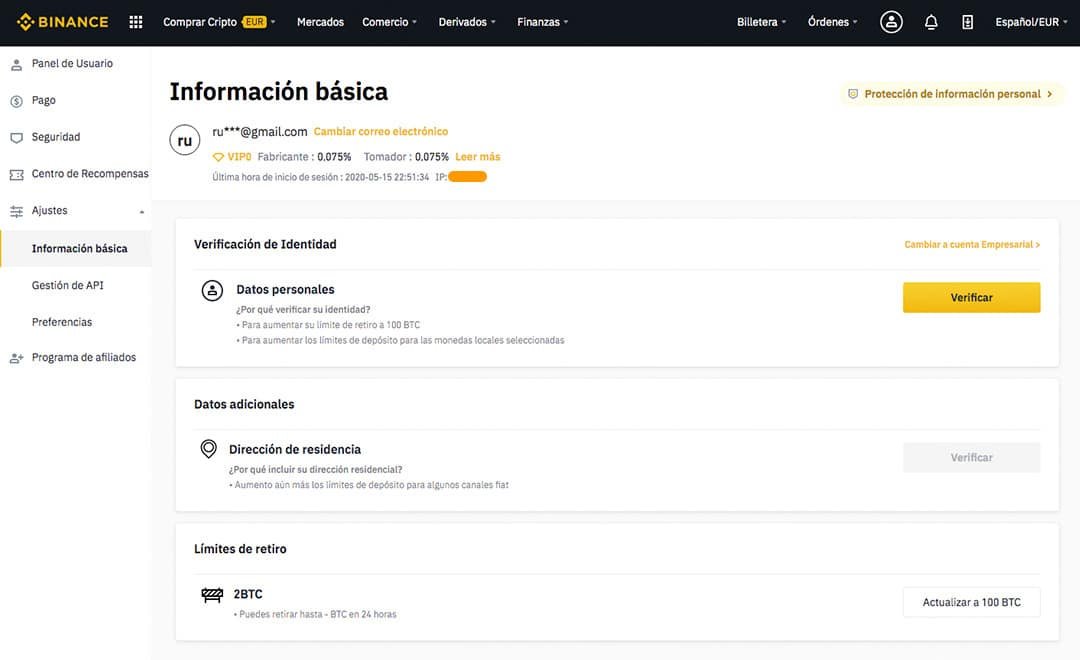Click the orange IP address mask
This screenshot has width=1080, height=660.
pyautogui.click(x=467, y=177)
